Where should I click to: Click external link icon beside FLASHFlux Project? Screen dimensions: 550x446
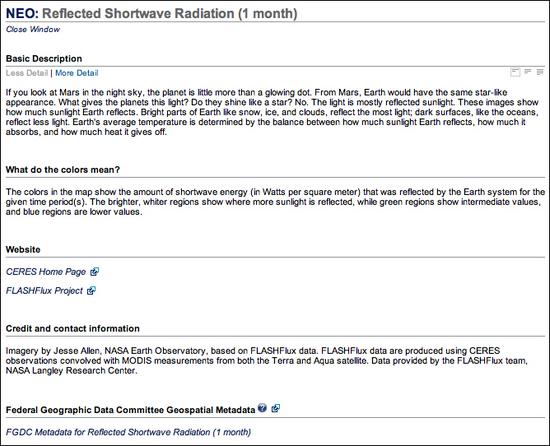(x=91, y=291)
